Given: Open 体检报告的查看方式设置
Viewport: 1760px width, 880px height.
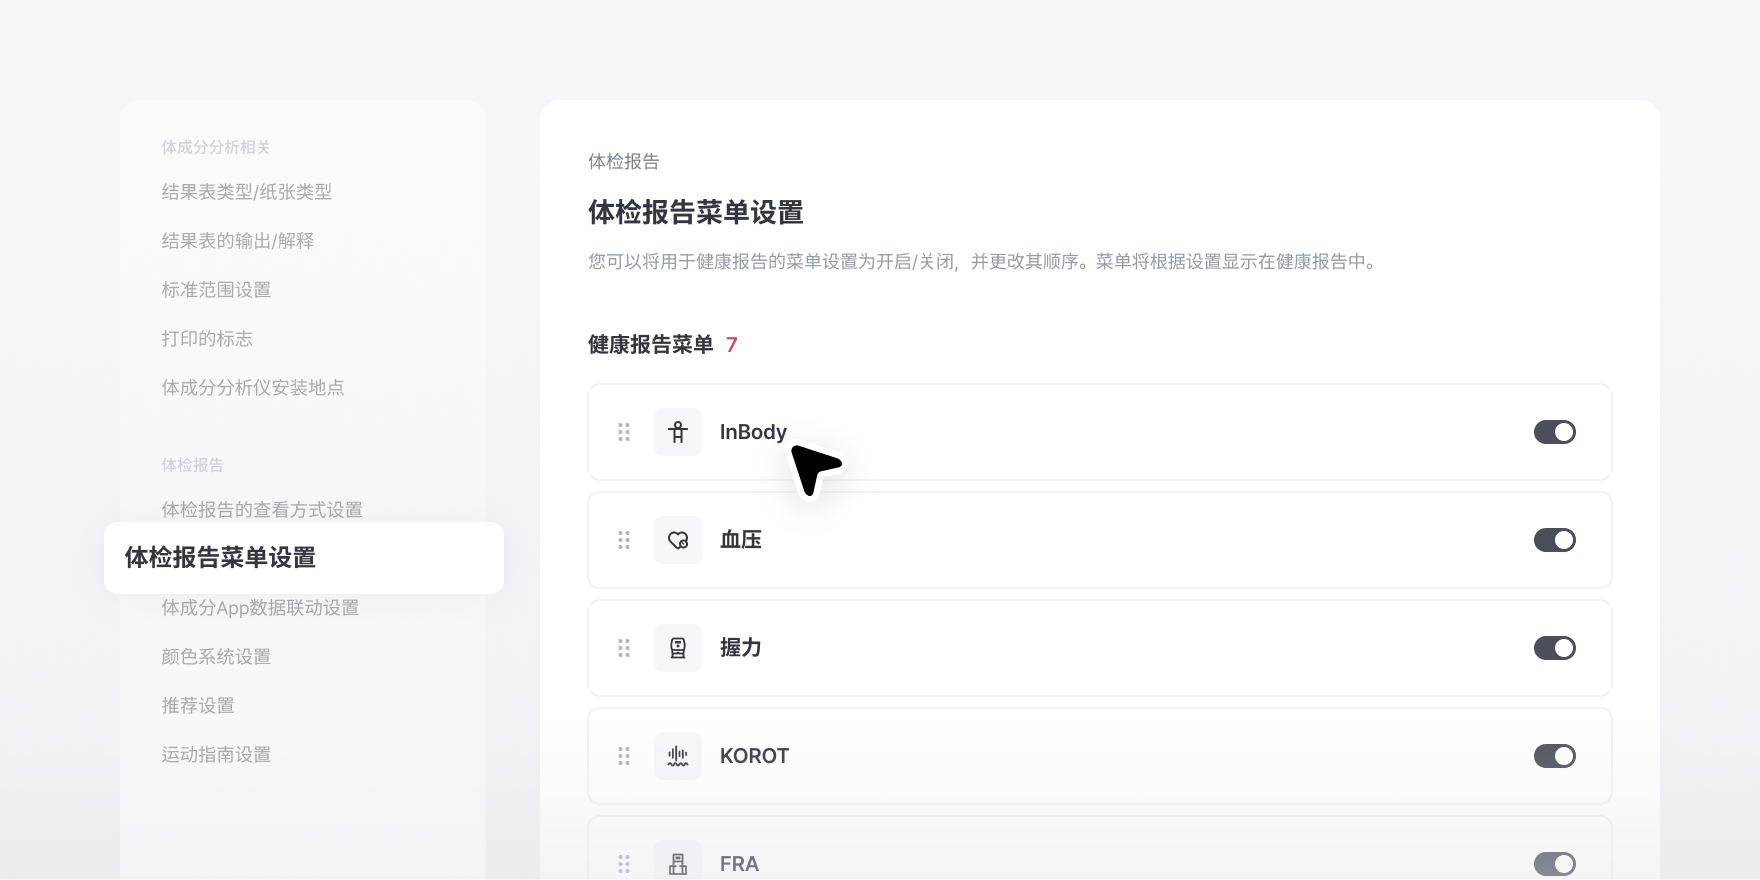Looking at the screenshot, I should (x=262, y=510).
